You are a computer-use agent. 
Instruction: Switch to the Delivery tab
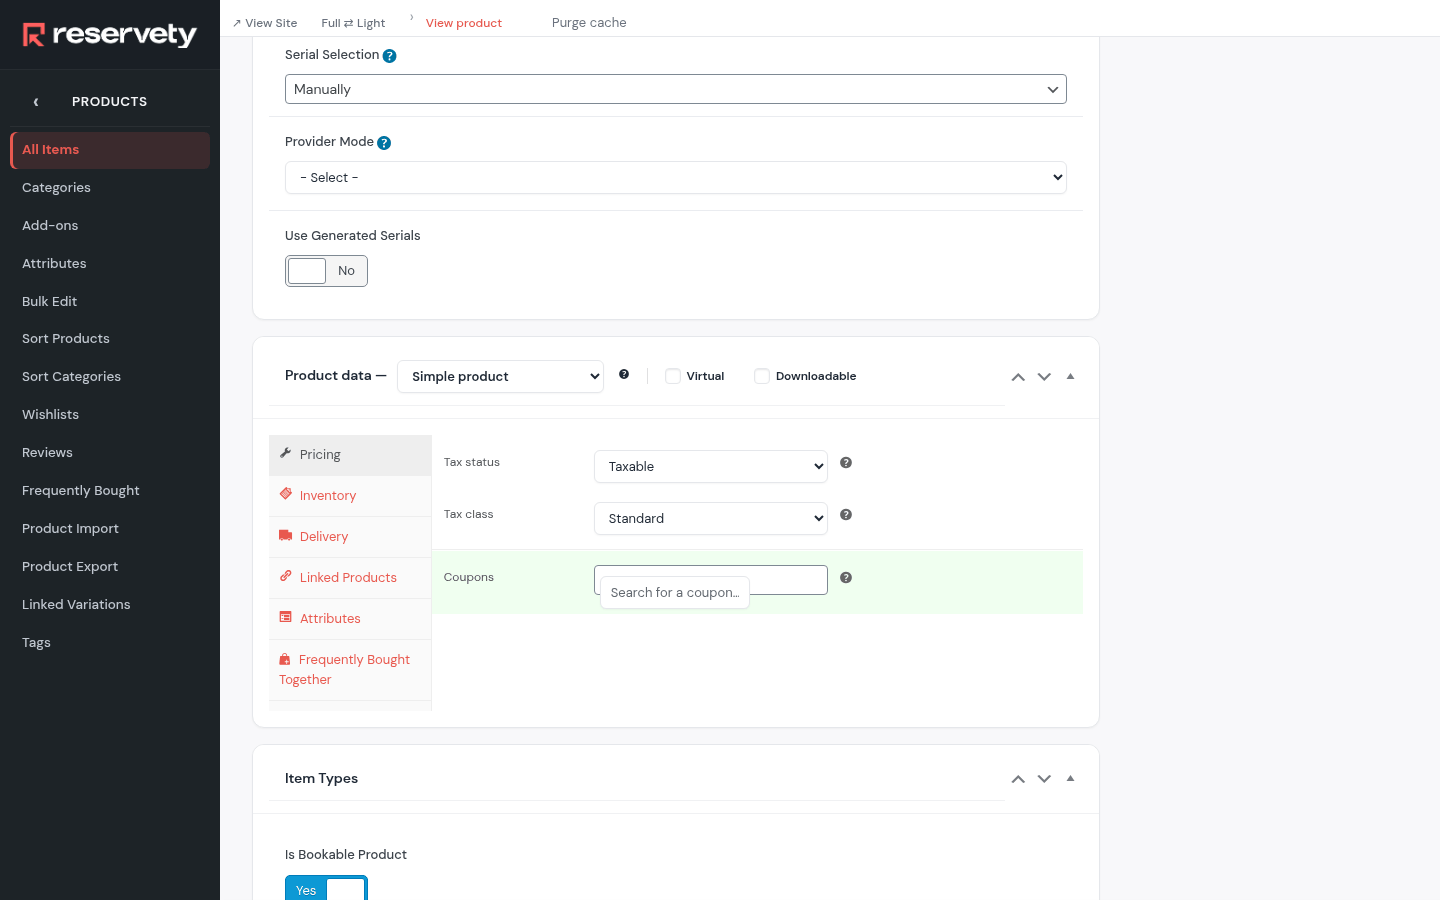tap(350, 537)
